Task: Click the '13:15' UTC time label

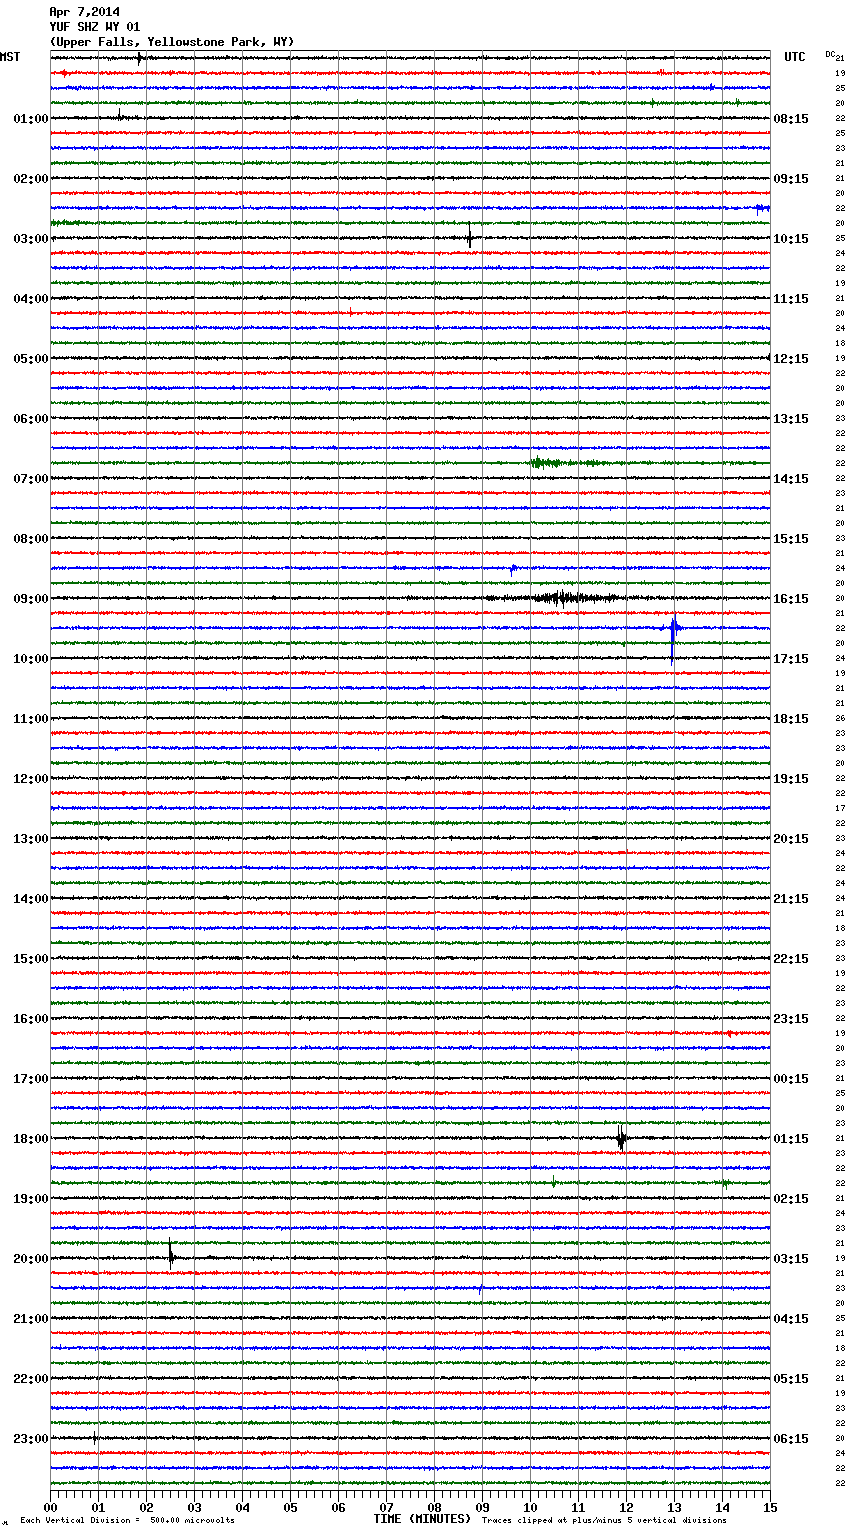Action: [x=791, y=419]
